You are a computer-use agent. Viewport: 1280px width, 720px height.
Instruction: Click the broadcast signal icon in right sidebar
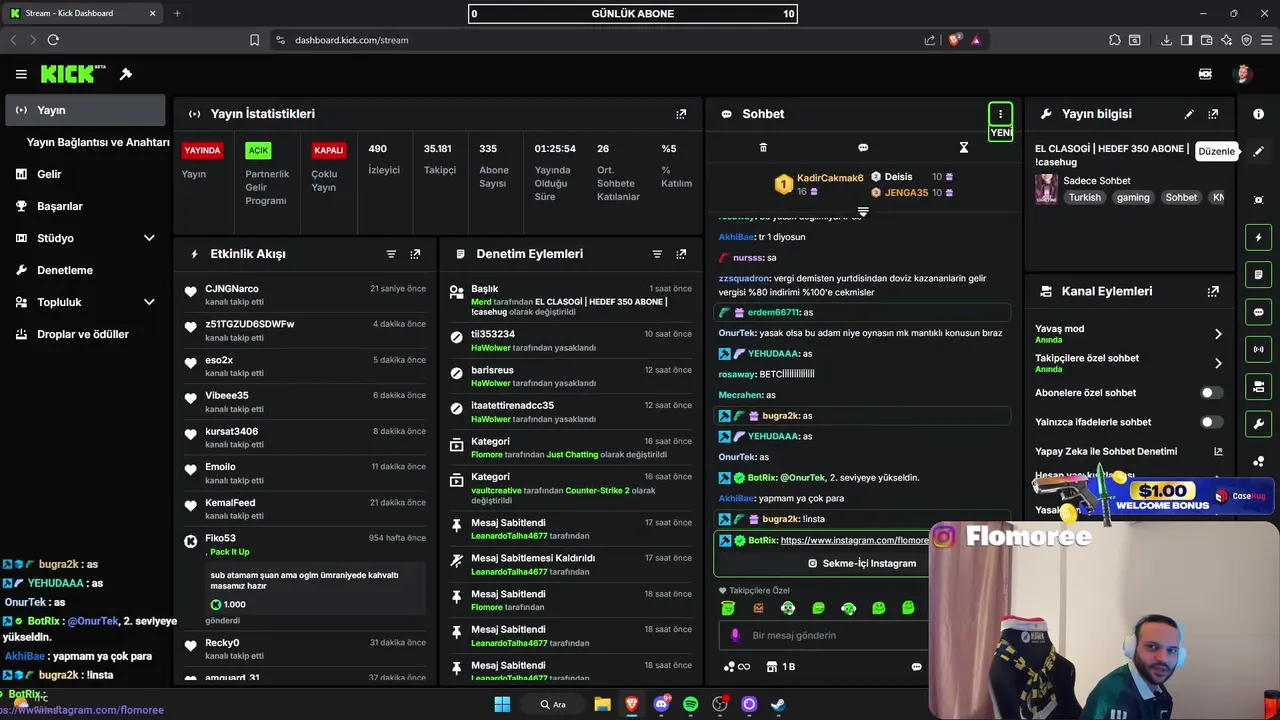point(1258,349)
